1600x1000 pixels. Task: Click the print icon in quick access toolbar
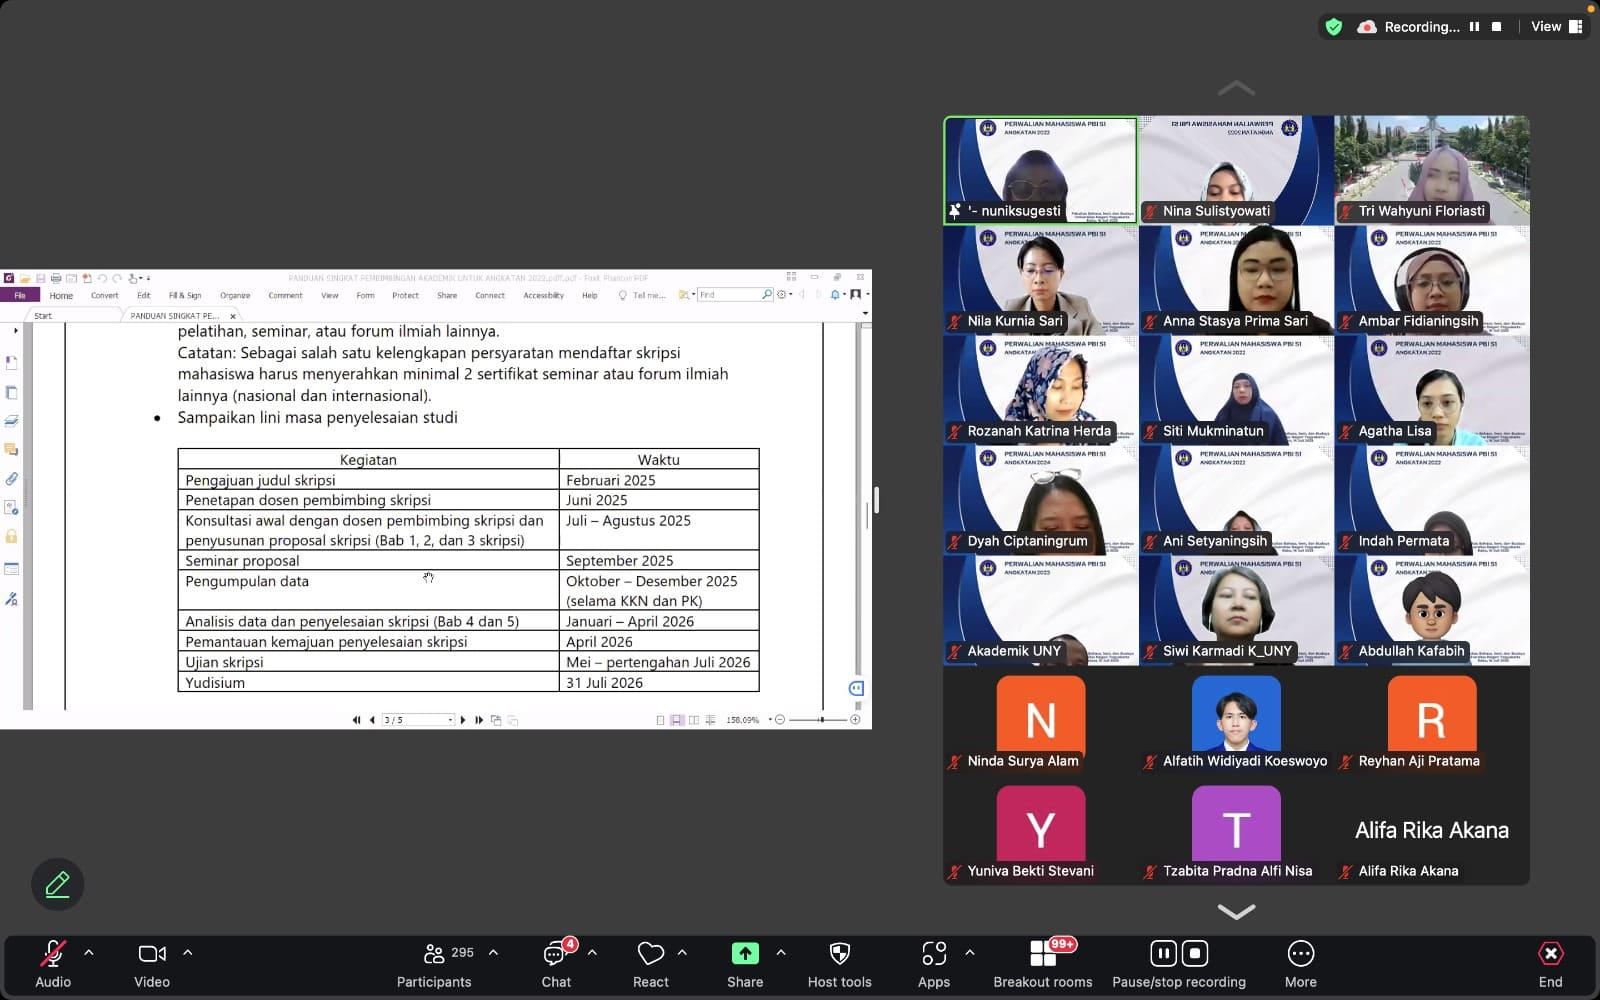pyautogui.click(x=56, y=278)
